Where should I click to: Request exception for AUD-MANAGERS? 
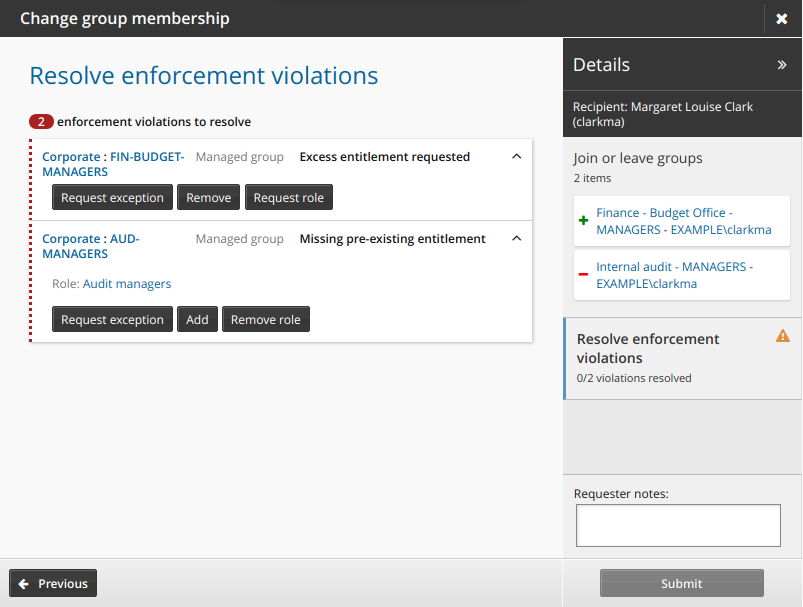[112, 320]
